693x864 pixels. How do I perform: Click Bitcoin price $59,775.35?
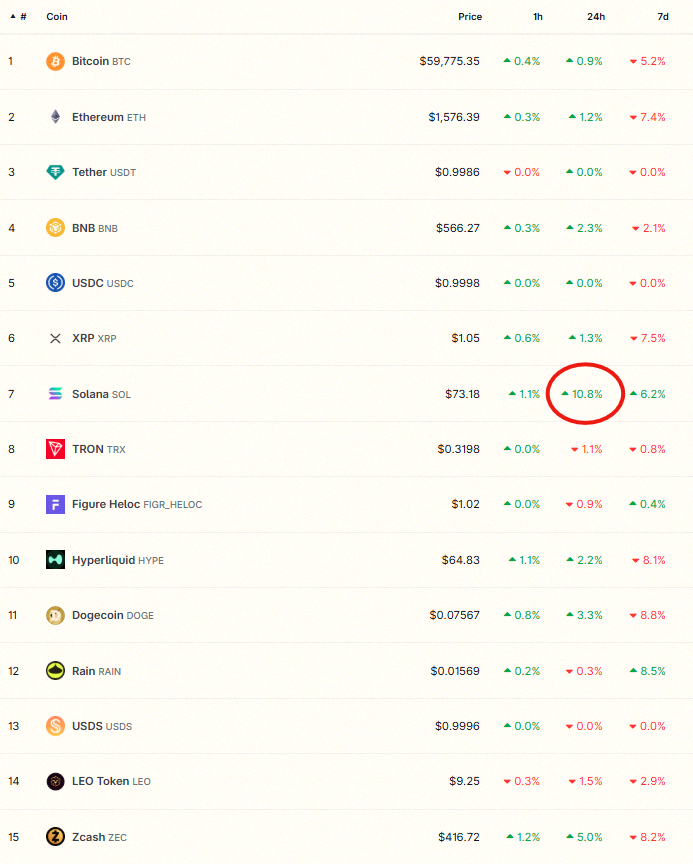click(450, 61)
